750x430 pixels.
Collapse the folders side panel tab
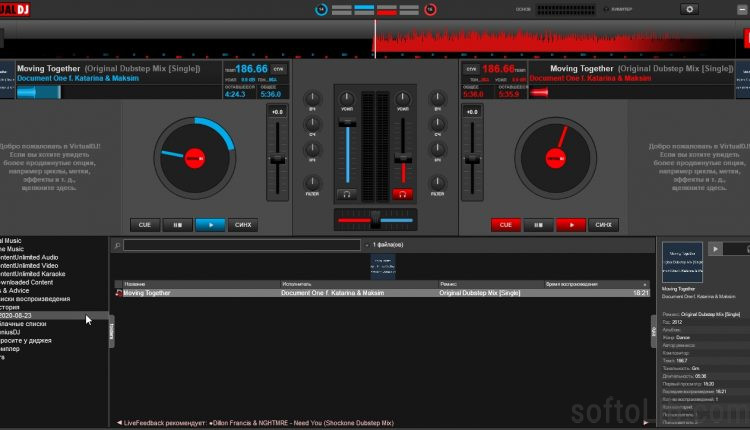(112, 331)
